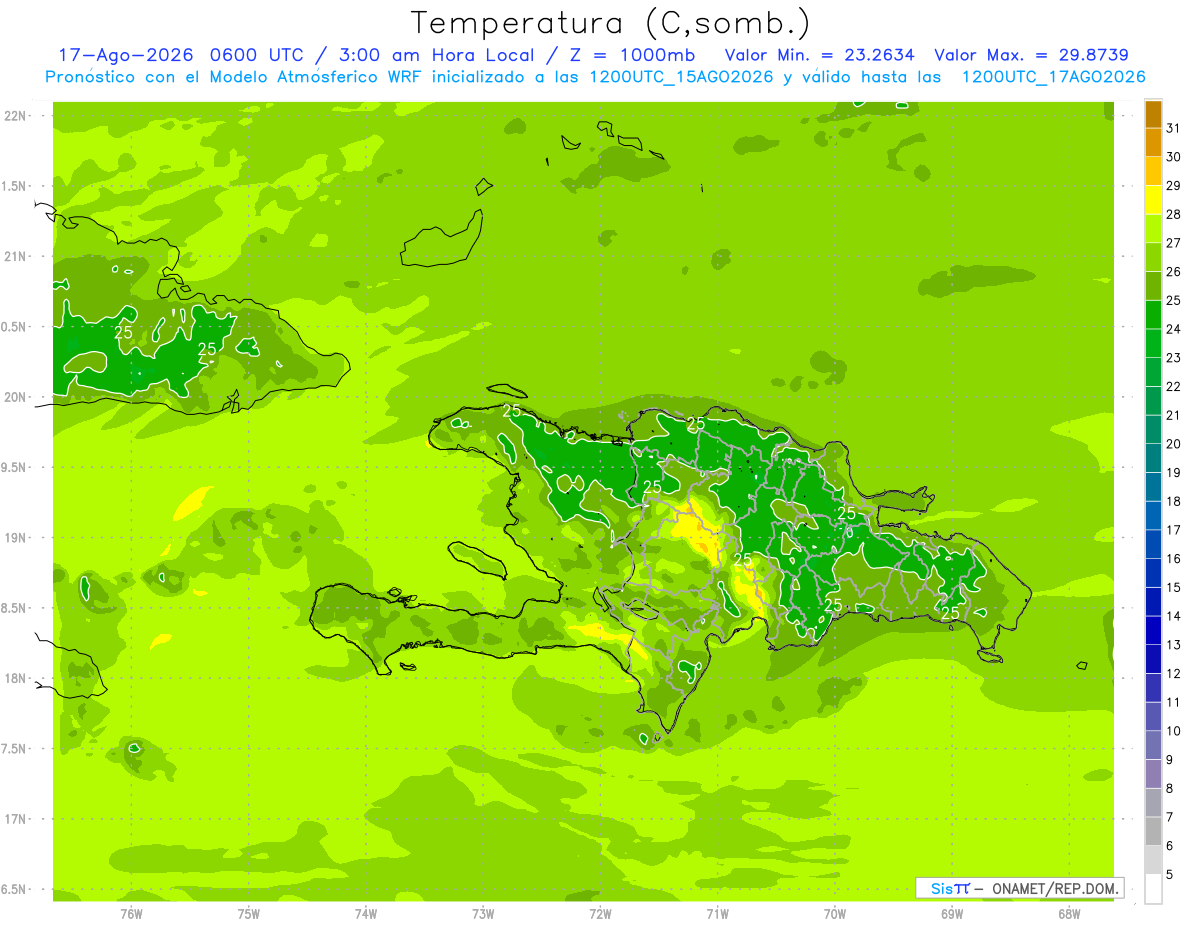The width and height of the screenshot is (1200, 927).
Task: Click the 22N latitude label
Action: 15,116
